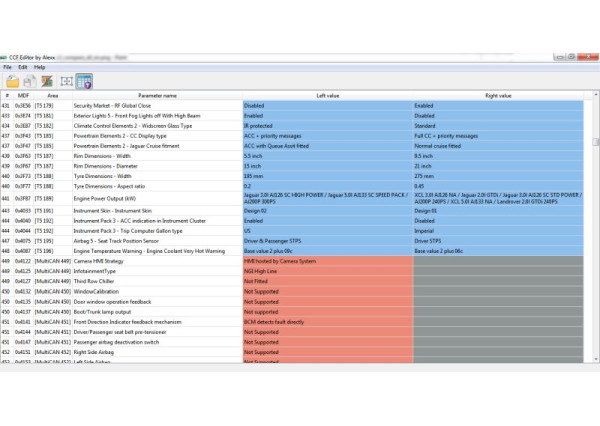The height and width of the screenshot is (426, 600).
Task: Open the Help menu
Action: click(x=39, y=67)
